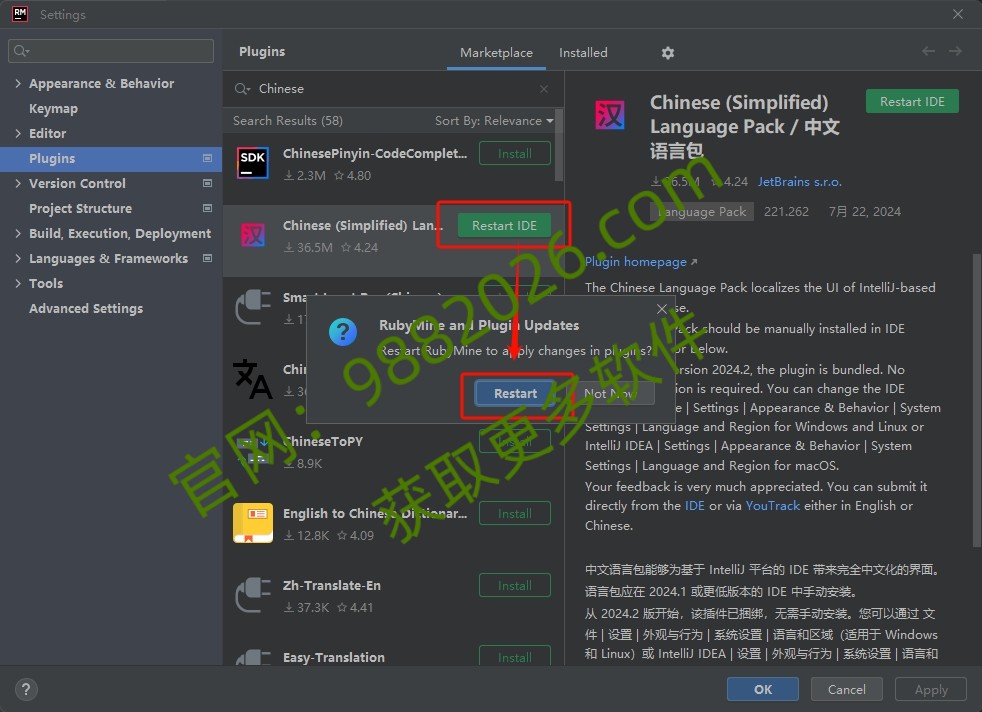Click Restart IDE in plugin list
The image size is (982, 712).
[504, 225]
